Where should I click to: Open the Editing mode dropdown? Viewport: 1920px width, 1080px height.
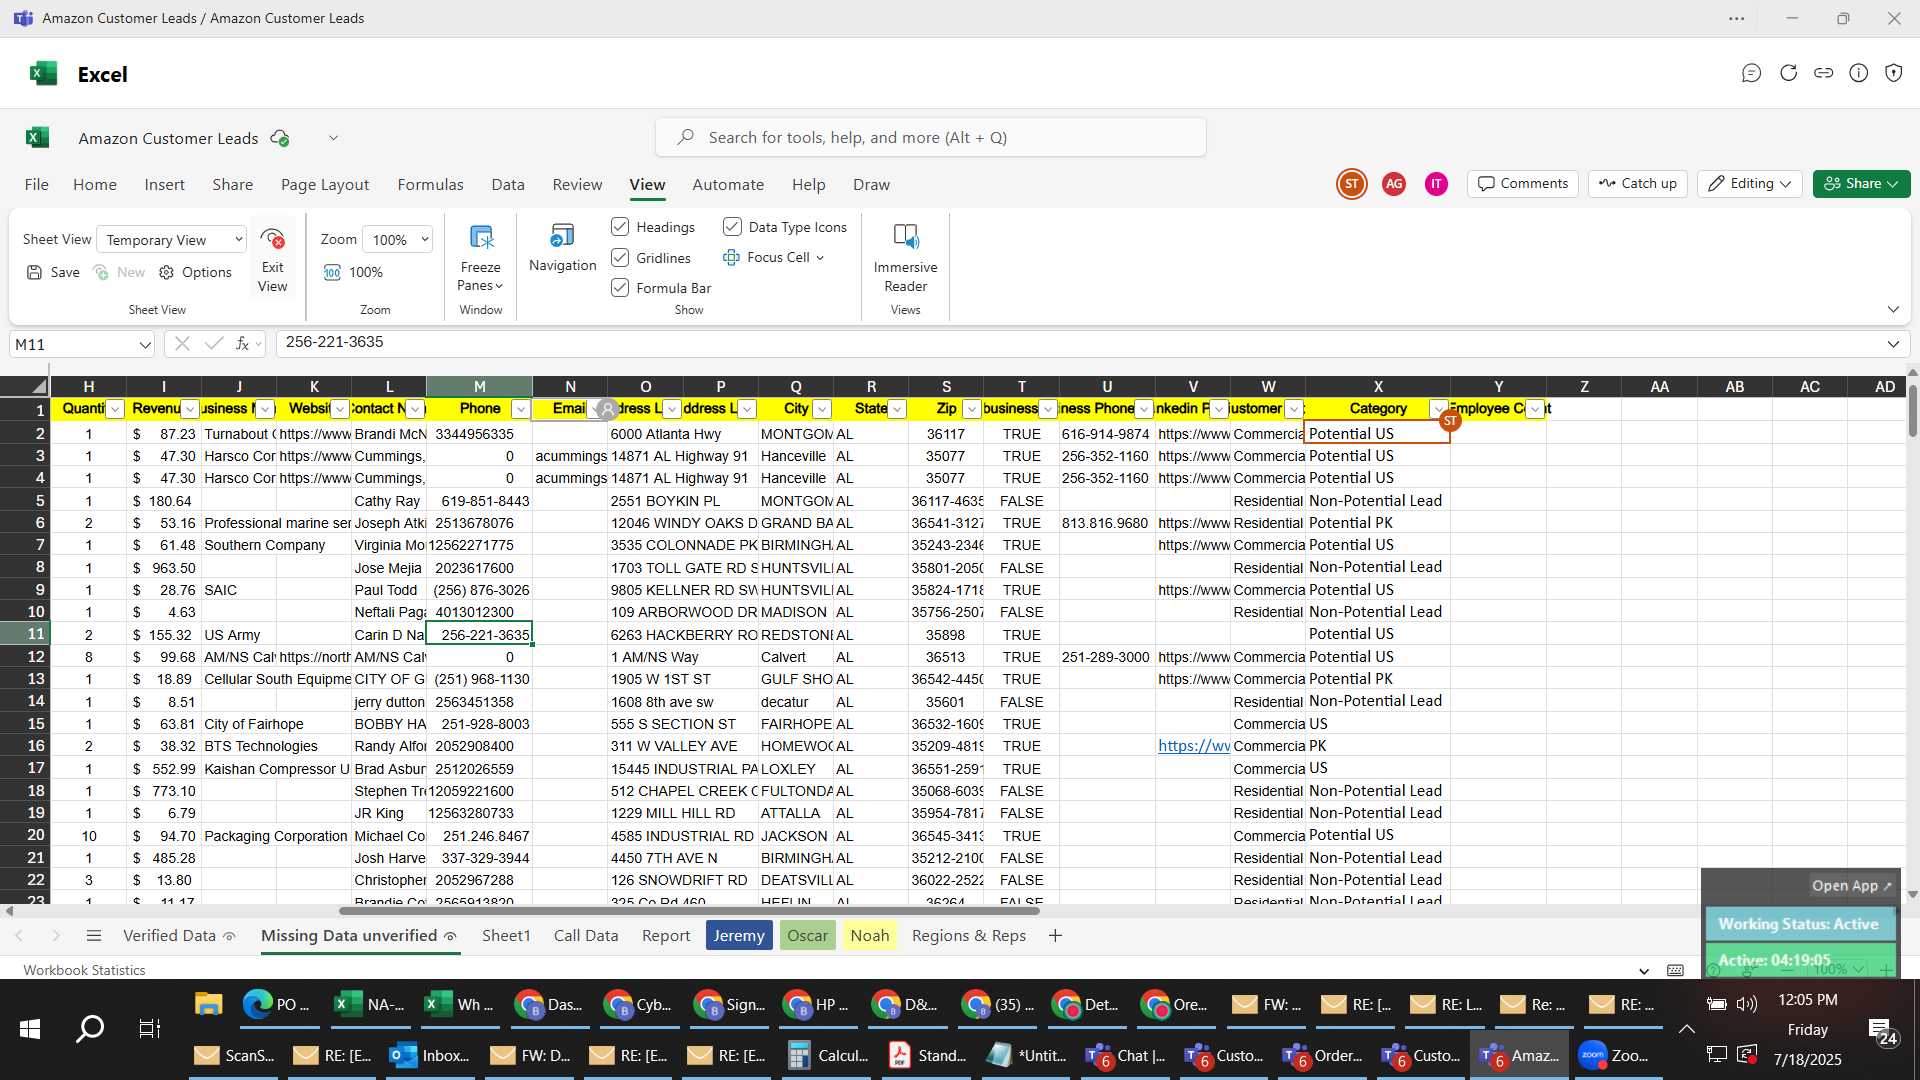(x=1749, y=184)
